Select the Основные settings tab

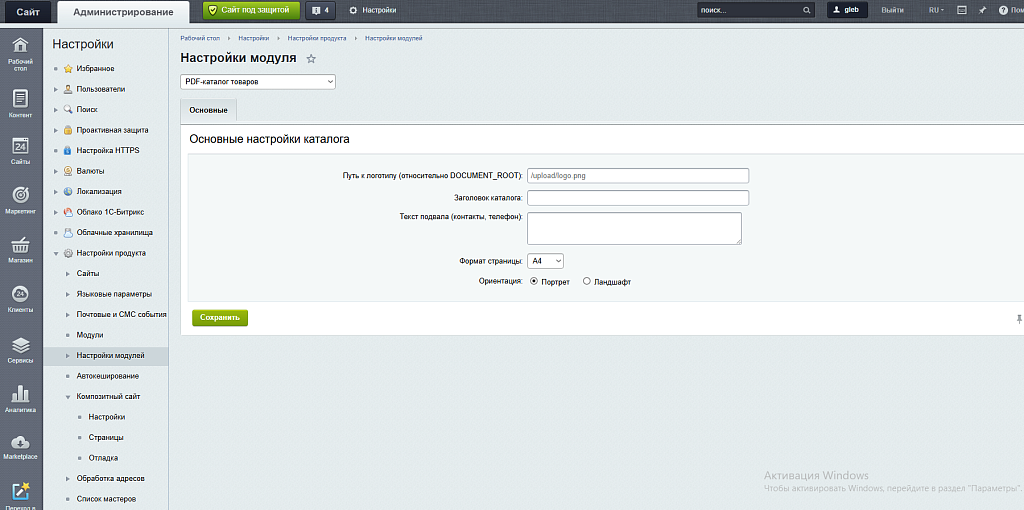tap(208, 110)
